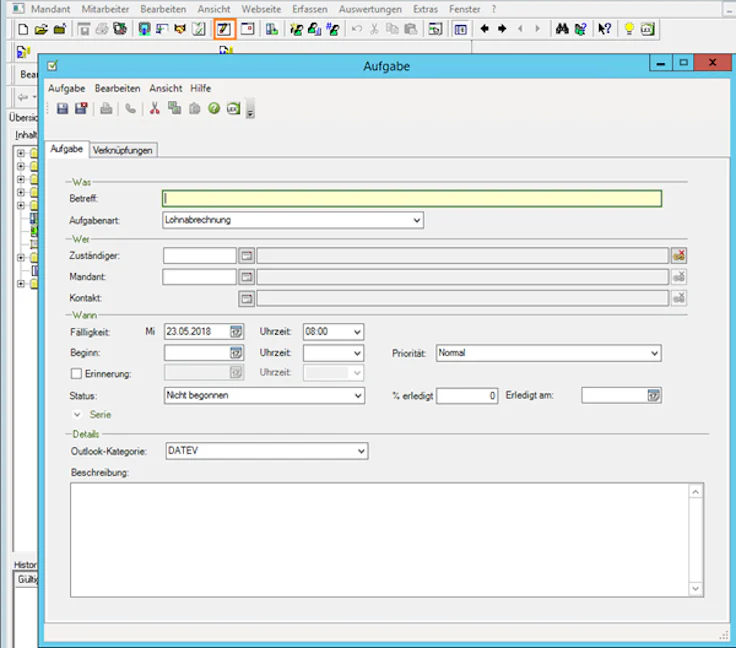Click the Beschreibung scrollbar up arrow
The width and height of the screenshot is (736, 648).
click(x=696, y=492)
